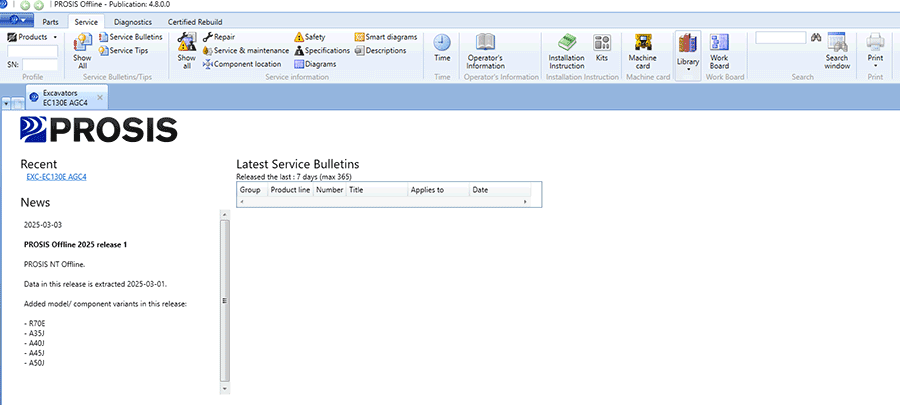Open Installation Instruction
The height and width of the screenshot is (405, 900).
(567, 50)
